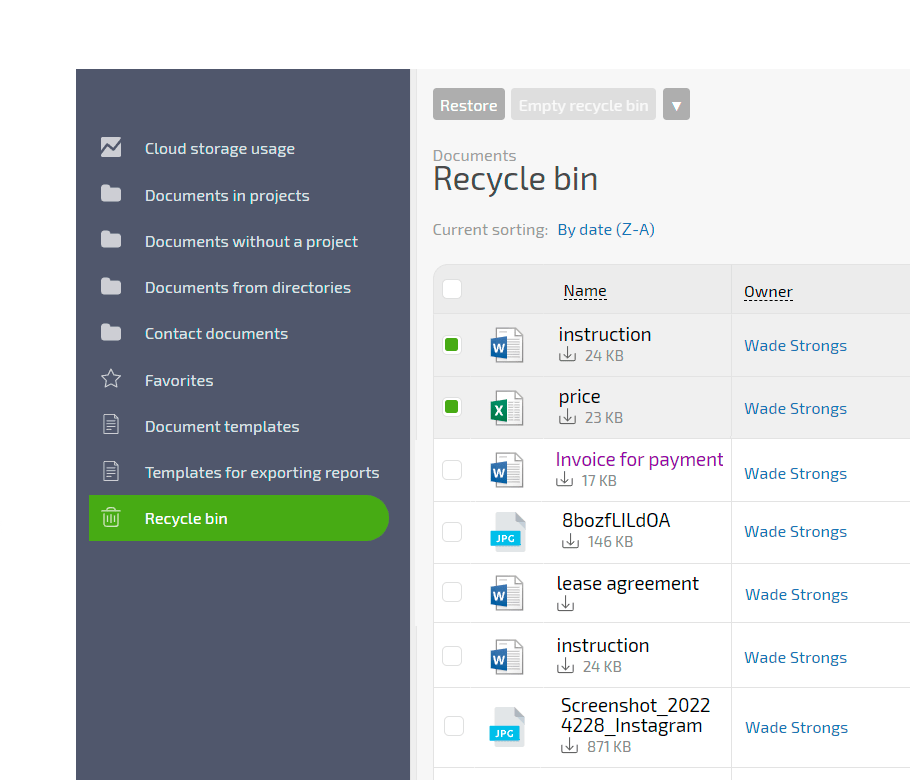Image resolution: width=910 pixels, height=780 pixels.
Task: Click the Templates for exporting reports icon
Action: coord(111,471)
